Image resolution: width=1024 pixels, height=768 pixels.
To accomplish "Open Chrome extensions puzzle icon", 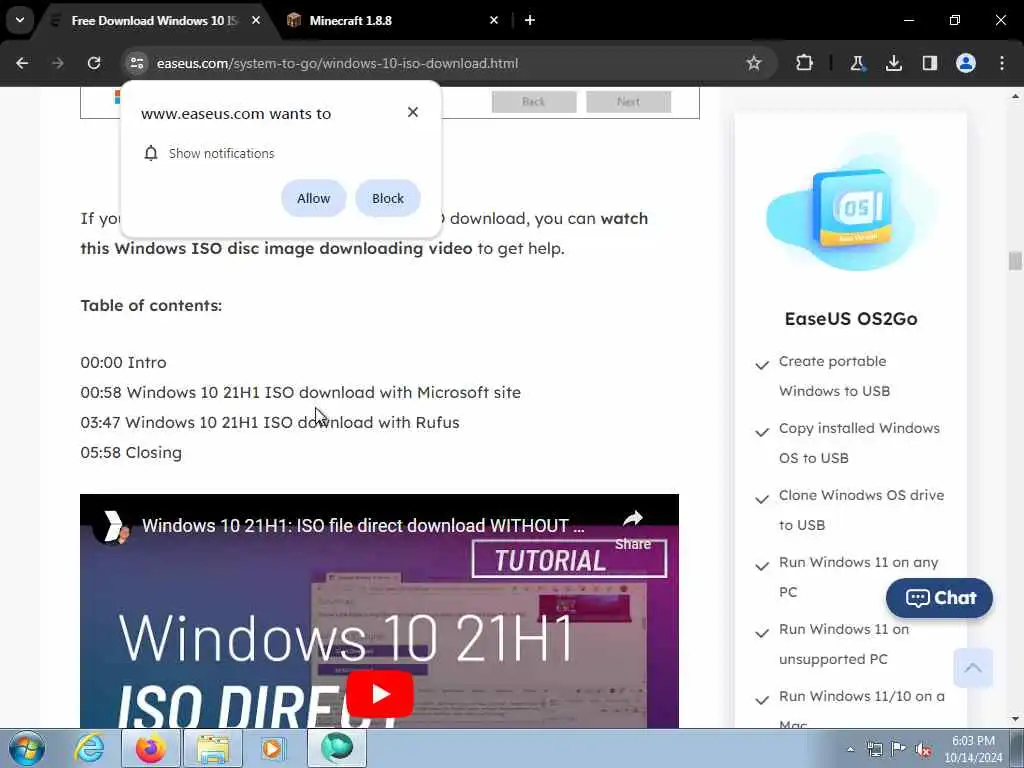I will coord(805,63).
